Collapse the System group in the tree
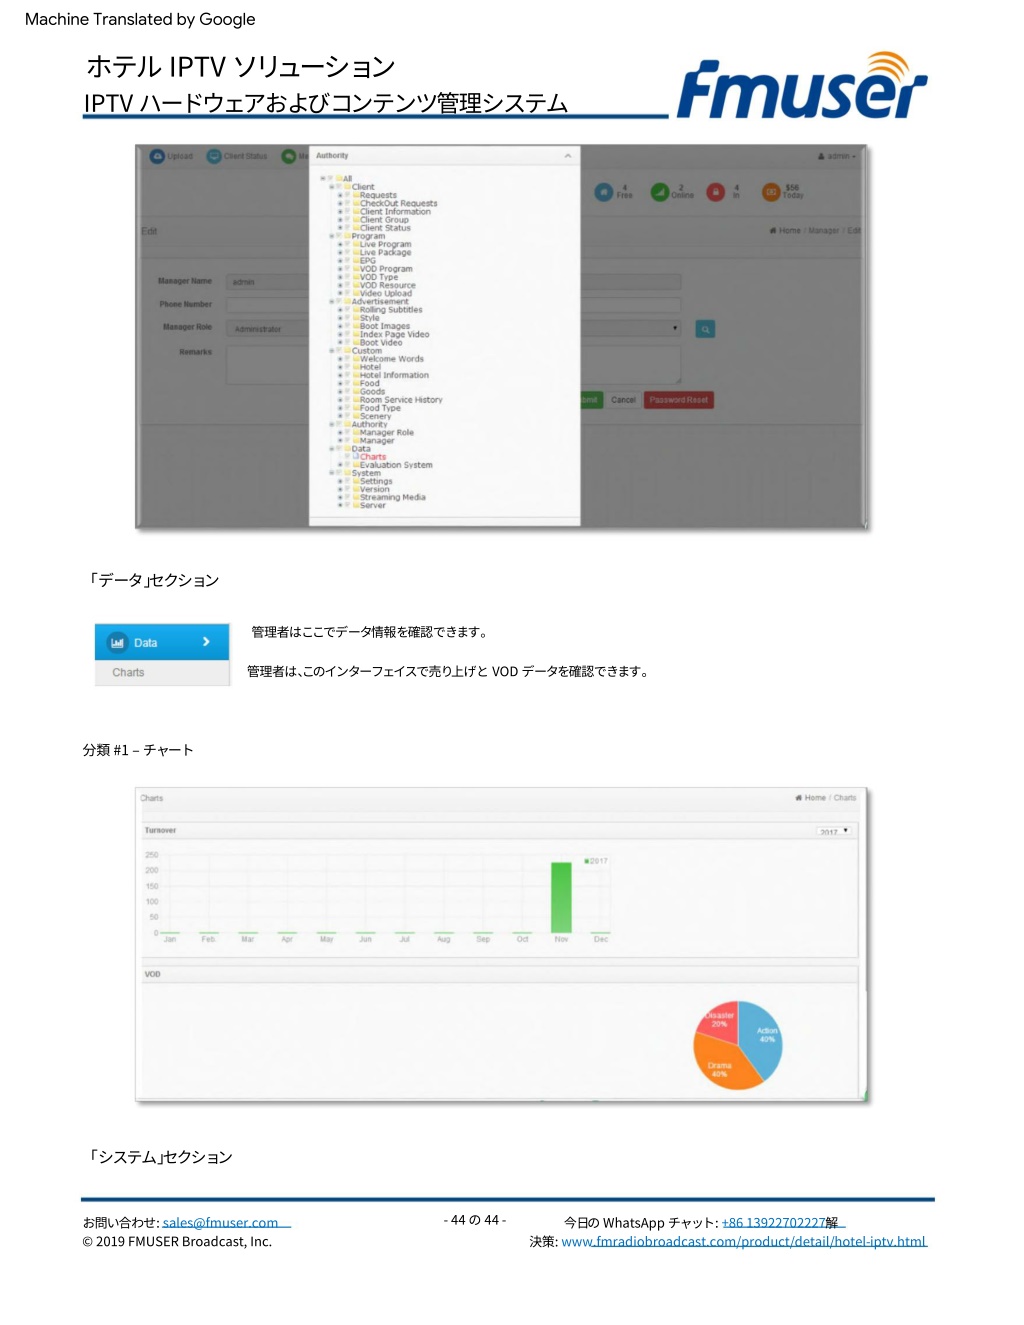 coord(332,473)
